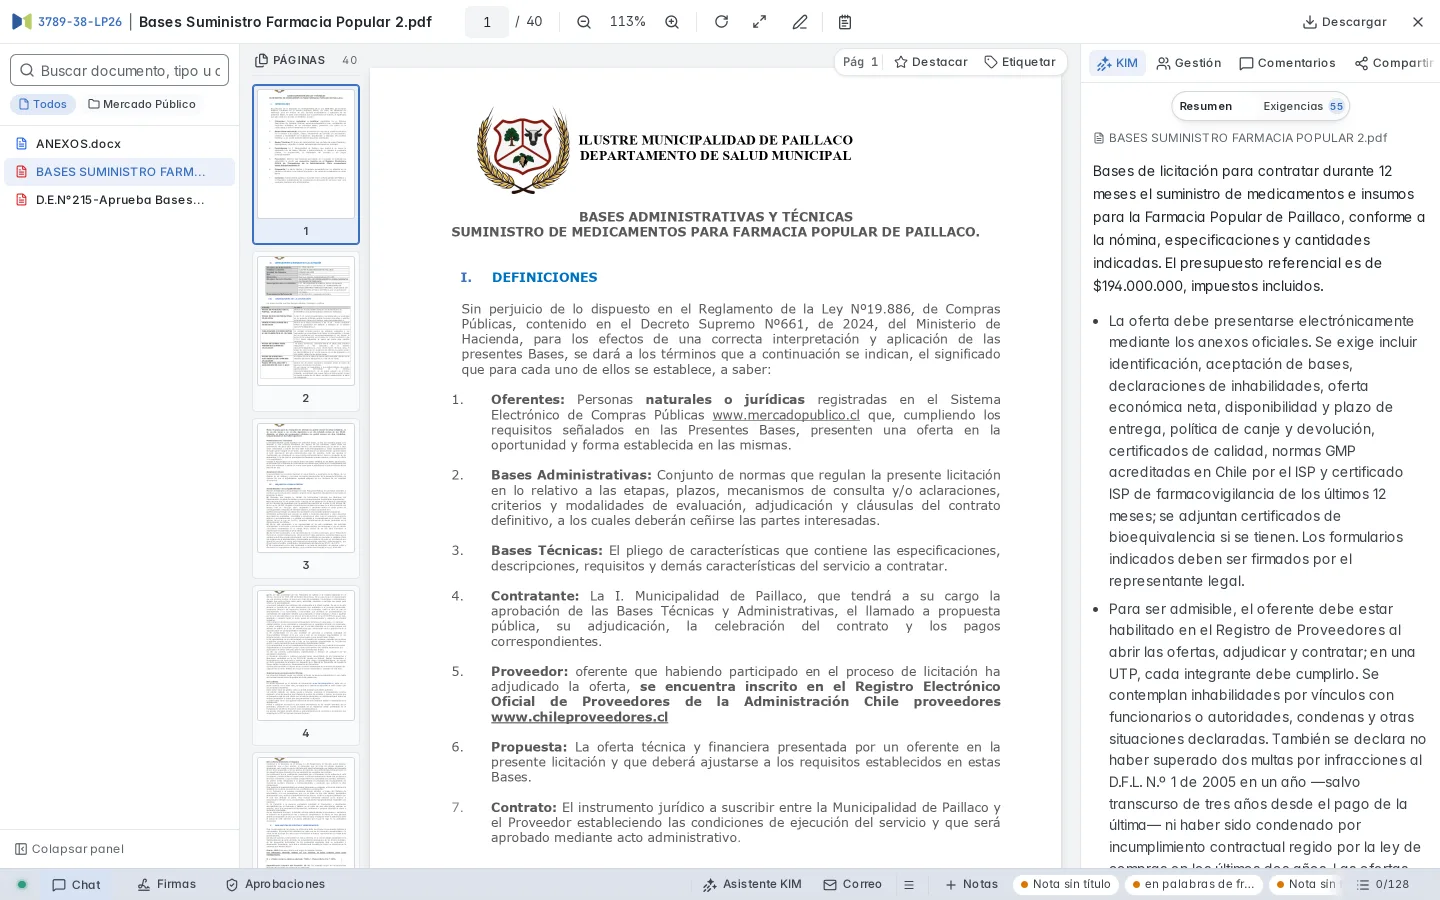Viewport: 1440px width, 900px height.
Task: Download the PDF with Descargar
Action: (1344, 22)
